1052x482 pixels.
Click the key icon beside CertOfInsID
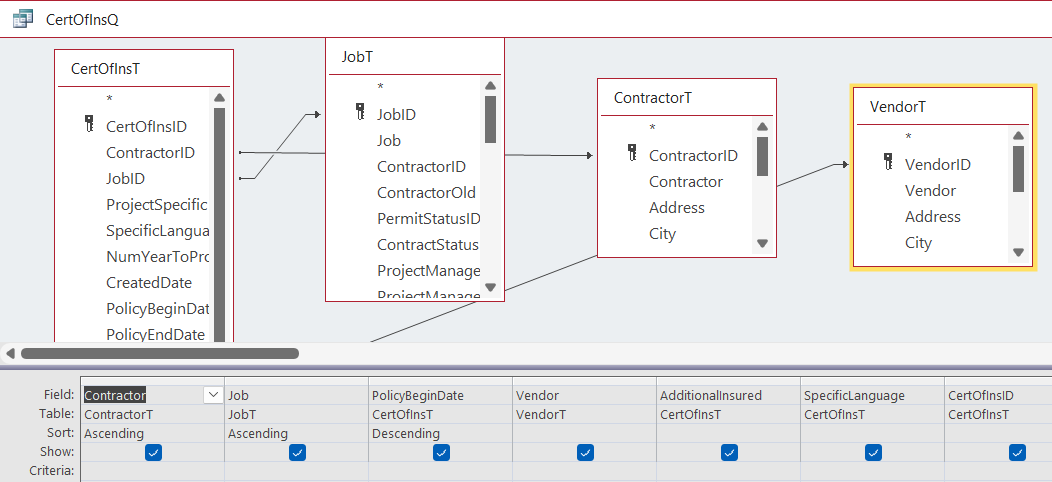[90, 124]
